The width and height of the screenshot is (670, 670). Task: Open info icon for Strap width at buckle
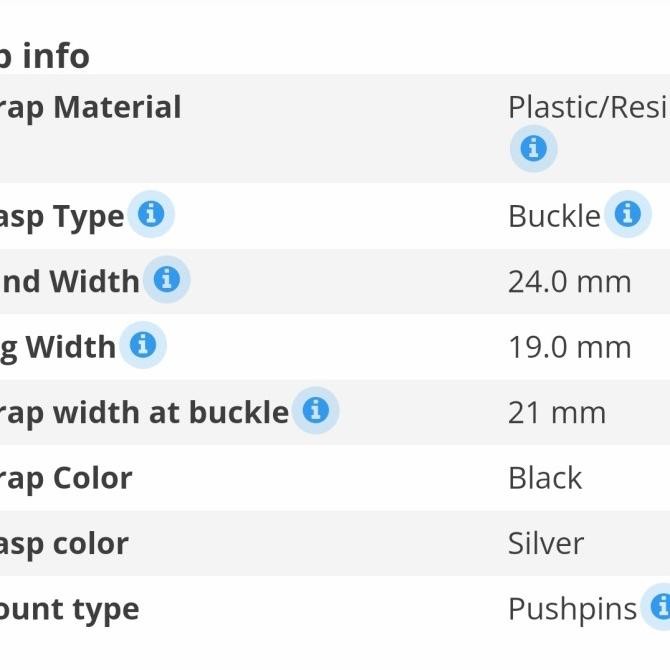point(315,411)
